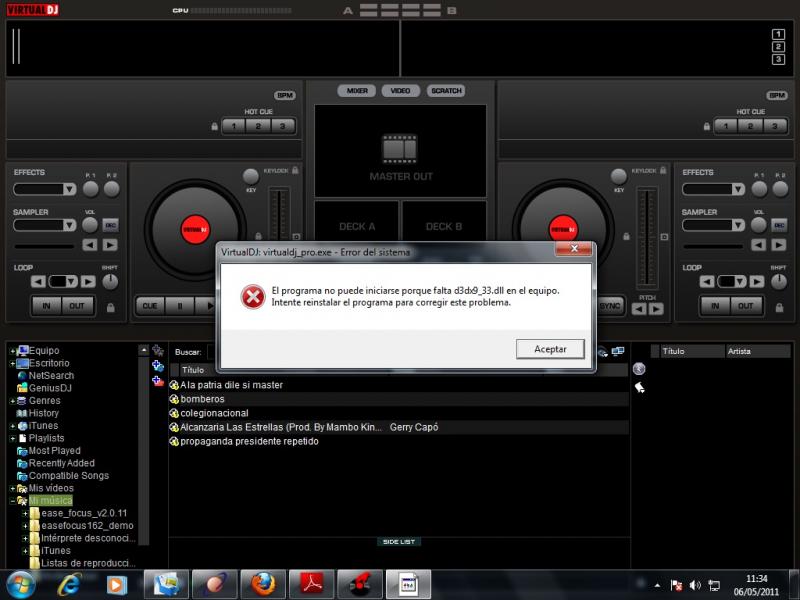Toggle the left deck BPM button

(x=285, y=95)
